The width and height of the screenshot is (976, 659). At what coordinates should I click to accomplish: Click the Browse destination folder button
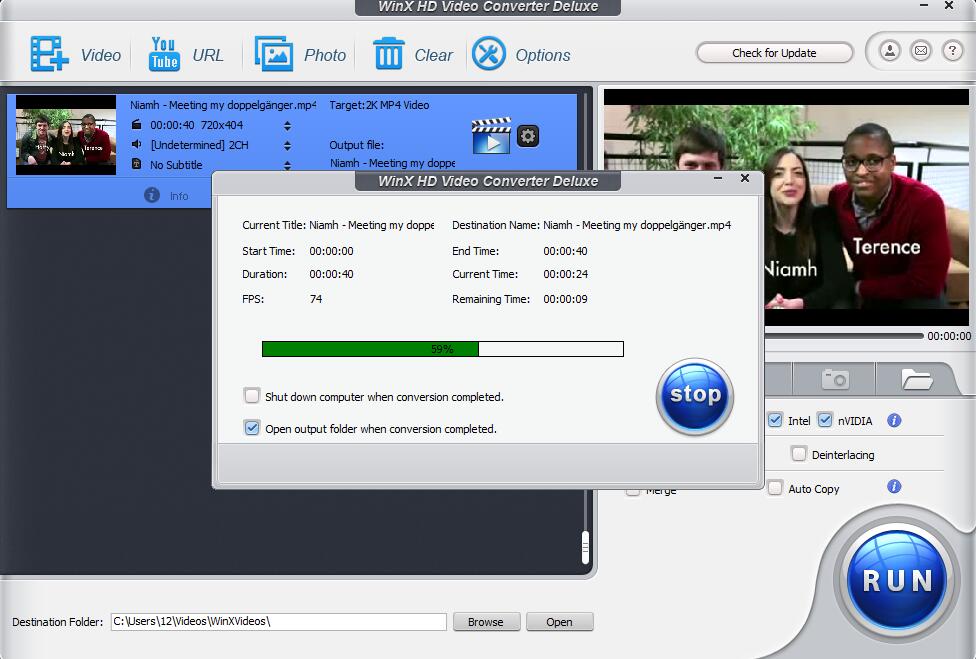click(486, 621)
